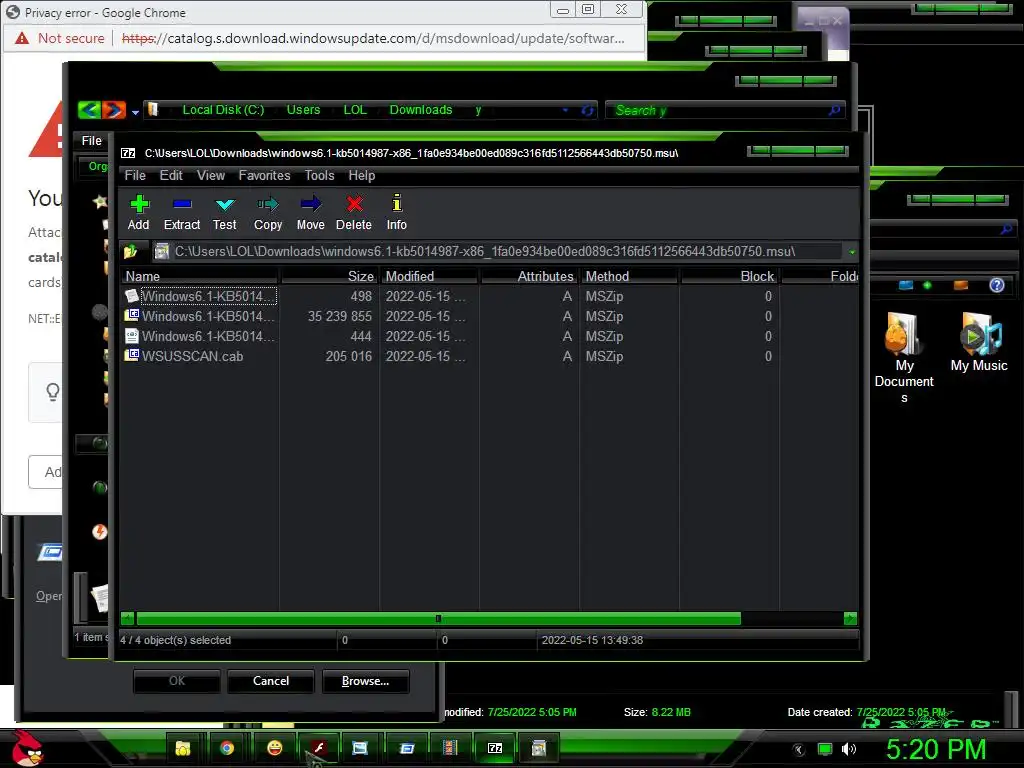1024x768 pixels.
Task: Sort by the Method column header
Action: 629,276
